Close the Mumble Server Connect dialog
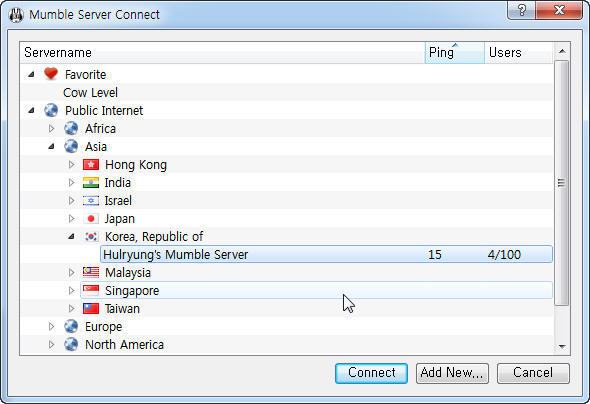The image size is (590, 404). coord(559,10)
